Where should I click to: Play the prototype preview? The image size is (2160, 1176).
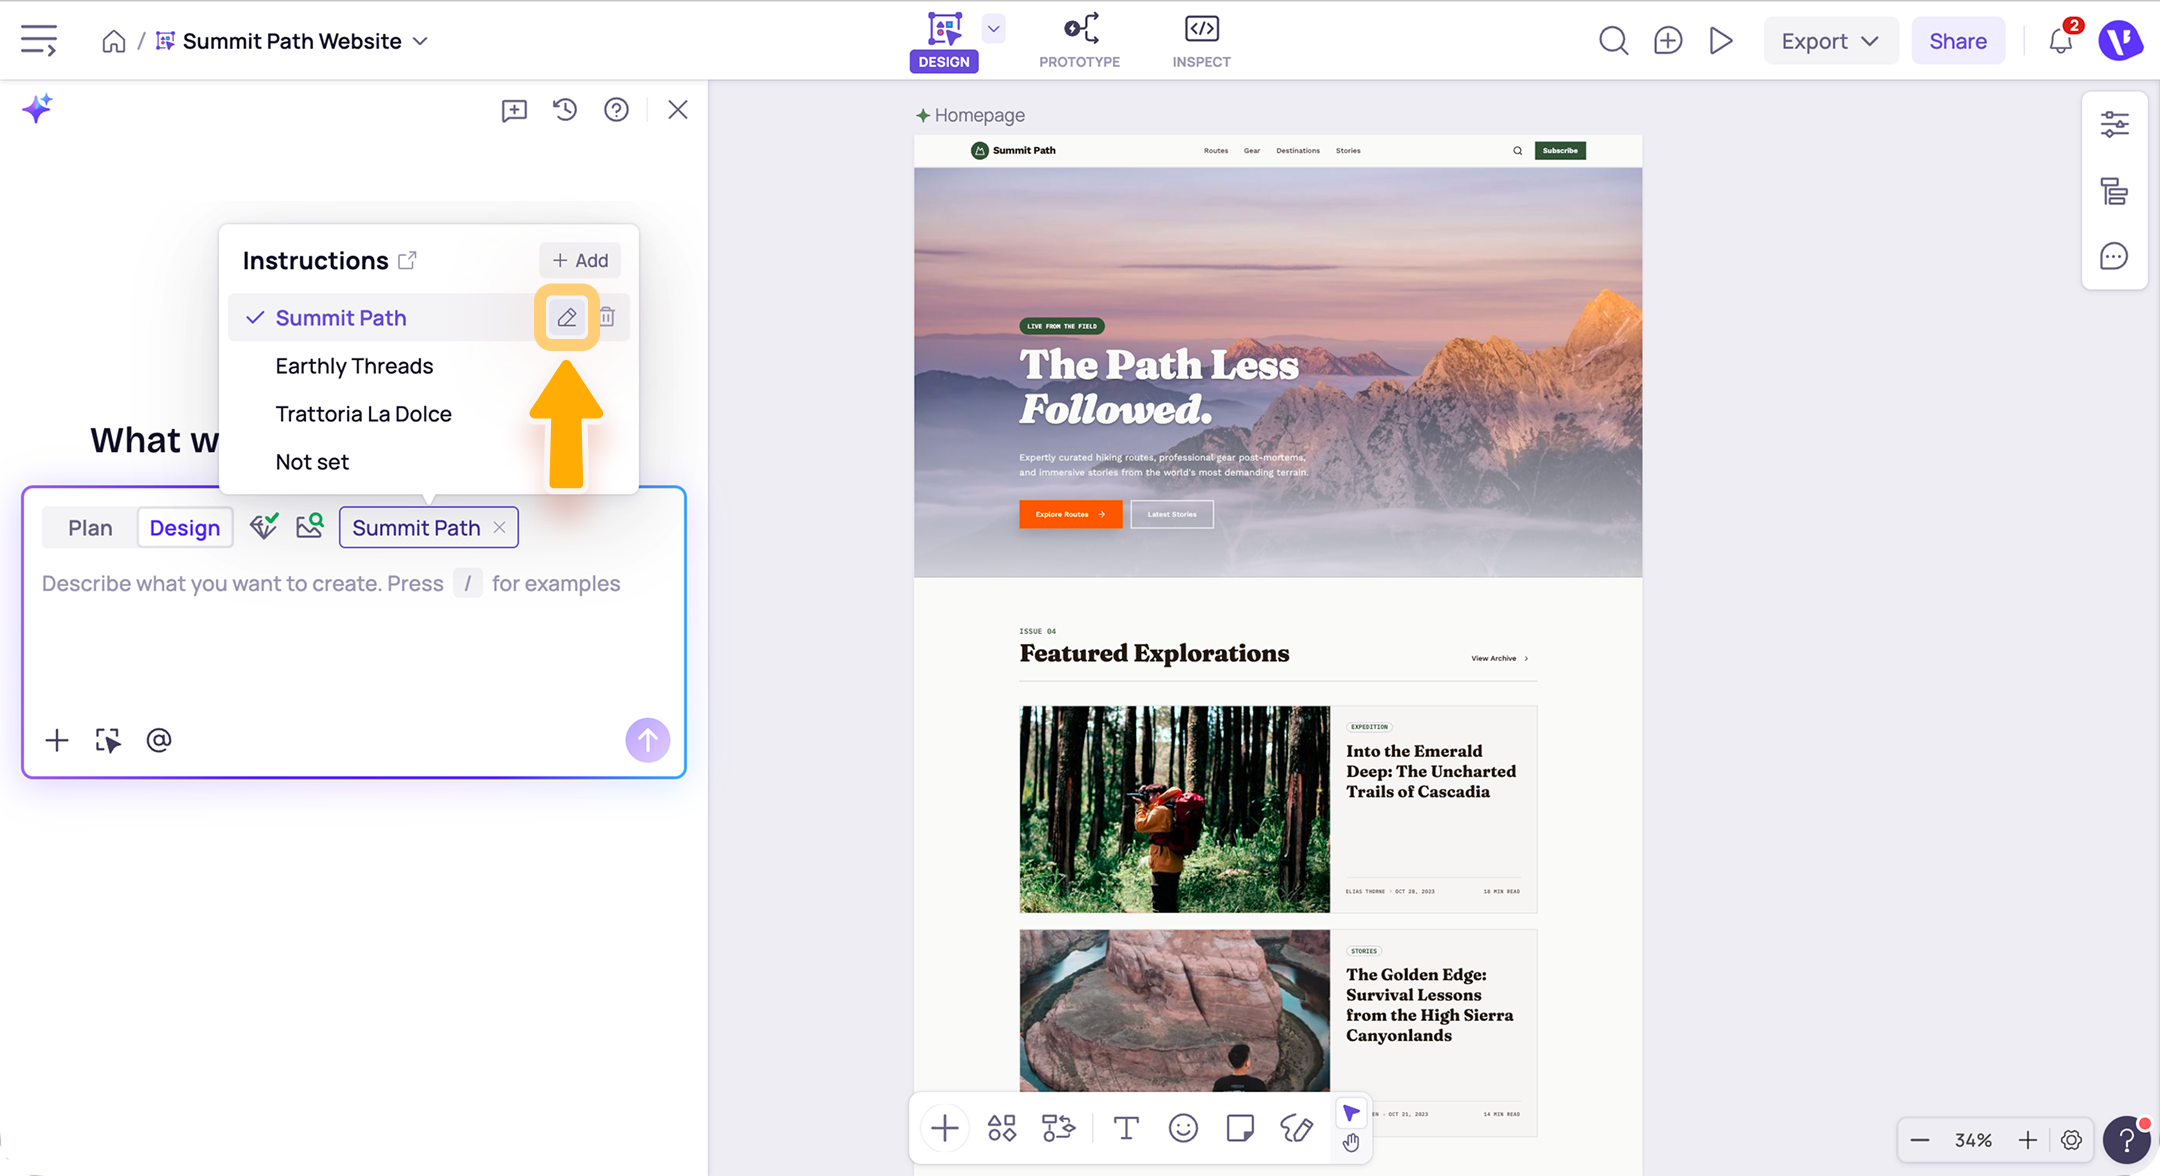tap(1721, 41)
